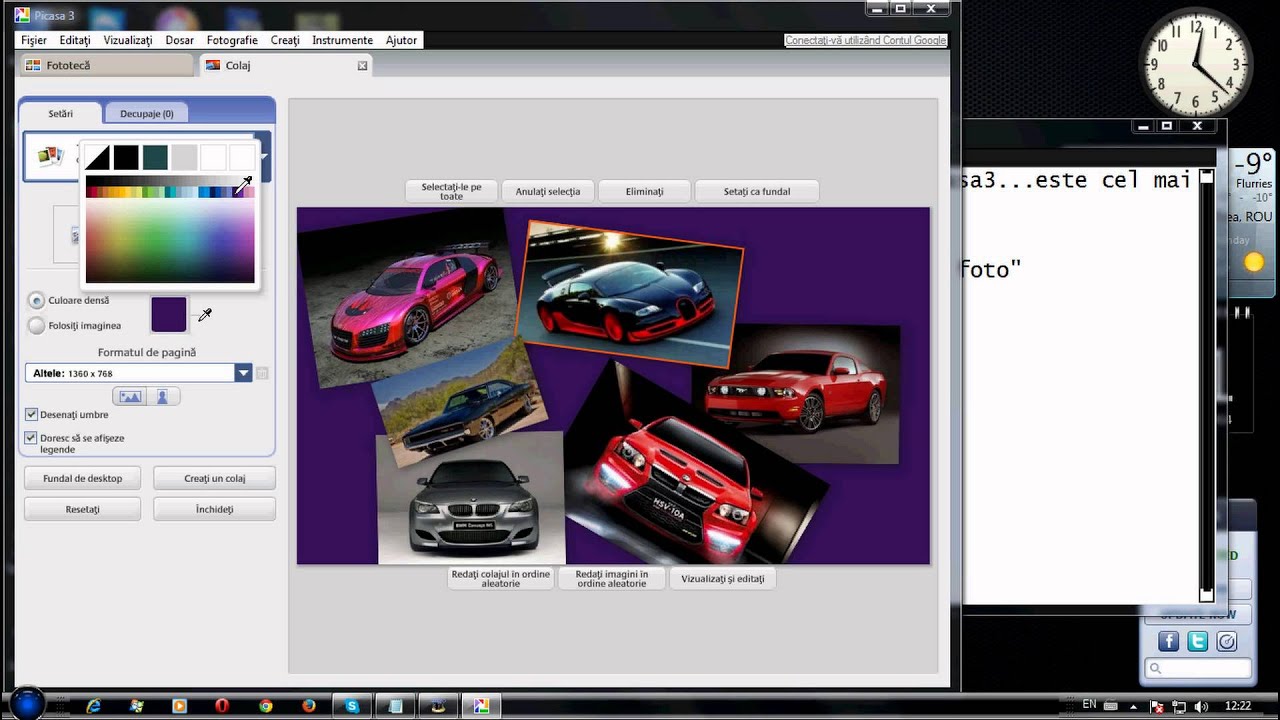Choose portrait page orientation icon
Screen dimensions: 1280x720
163,397
